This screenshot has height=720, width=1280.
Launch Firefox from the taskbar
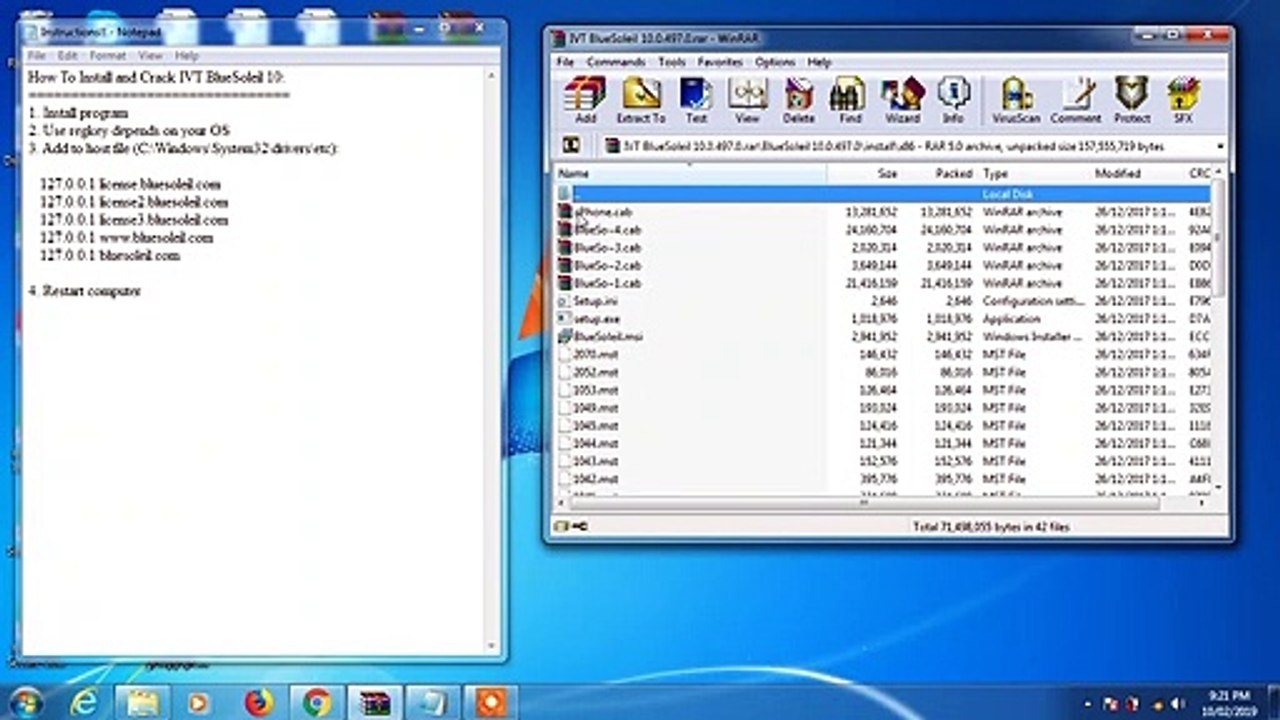(259, 702)
